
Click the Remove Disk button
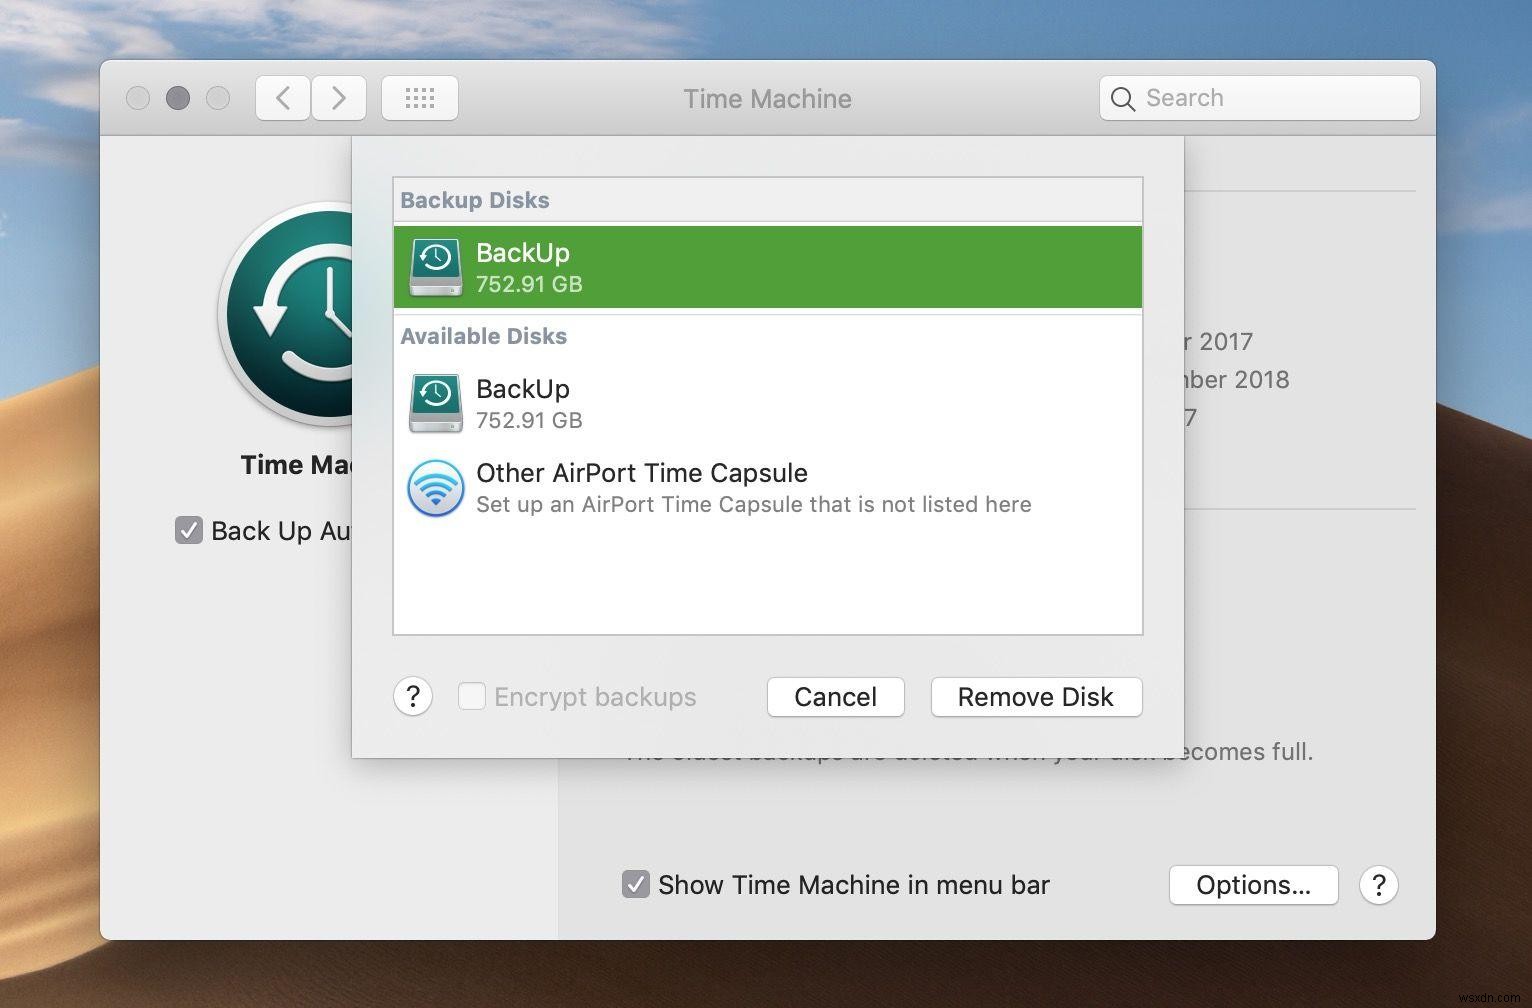tap(1036, 697)
